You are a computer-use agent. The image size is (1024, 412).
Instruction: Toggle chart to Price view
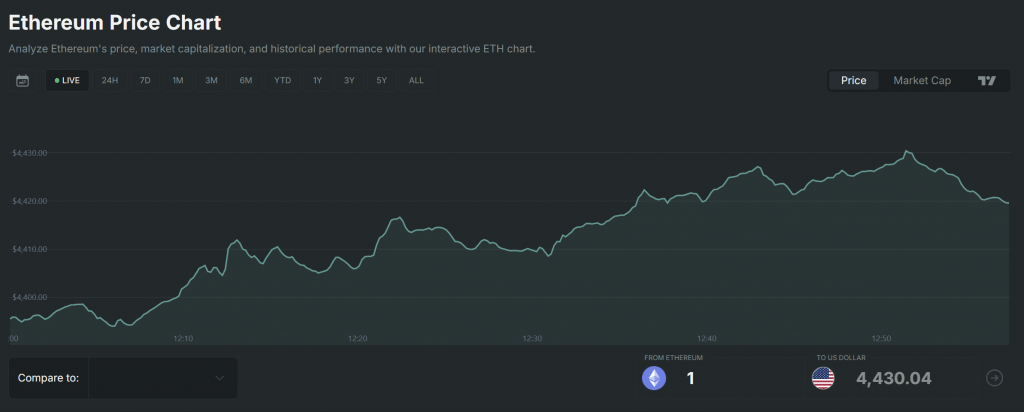point(853,81)
